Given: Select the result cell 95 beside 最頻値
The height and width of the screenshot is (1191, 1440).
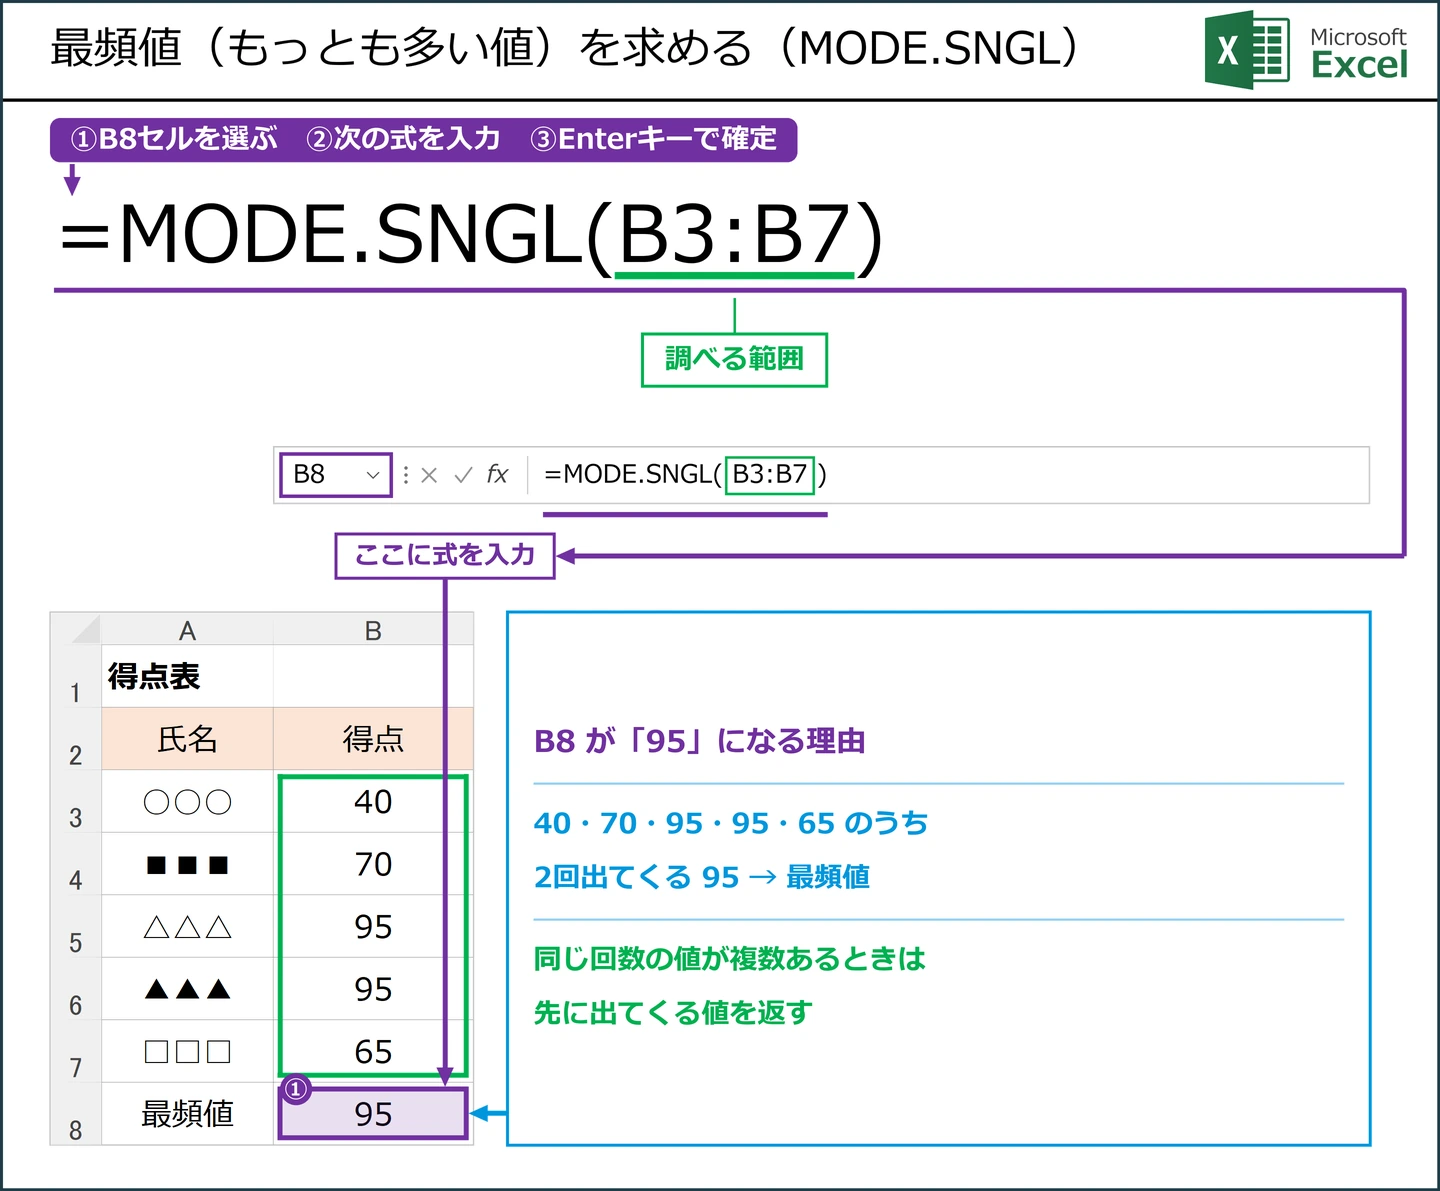Looking at the screenshot, I should (x=373, y=1114).
